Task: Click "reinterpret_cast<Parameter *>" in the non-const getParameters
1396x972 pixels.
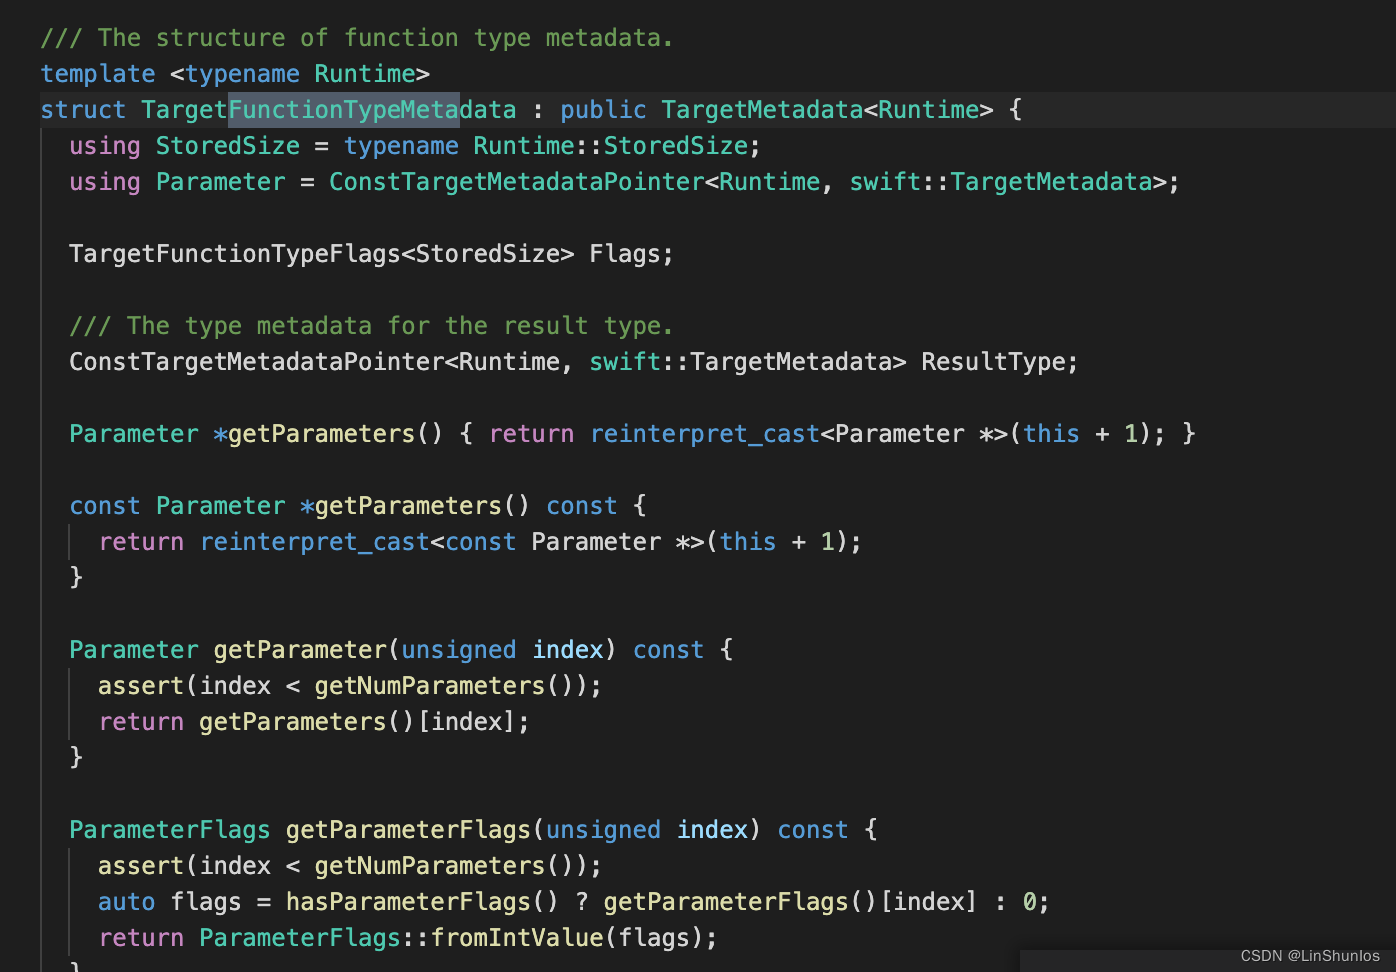Action: 799,434
